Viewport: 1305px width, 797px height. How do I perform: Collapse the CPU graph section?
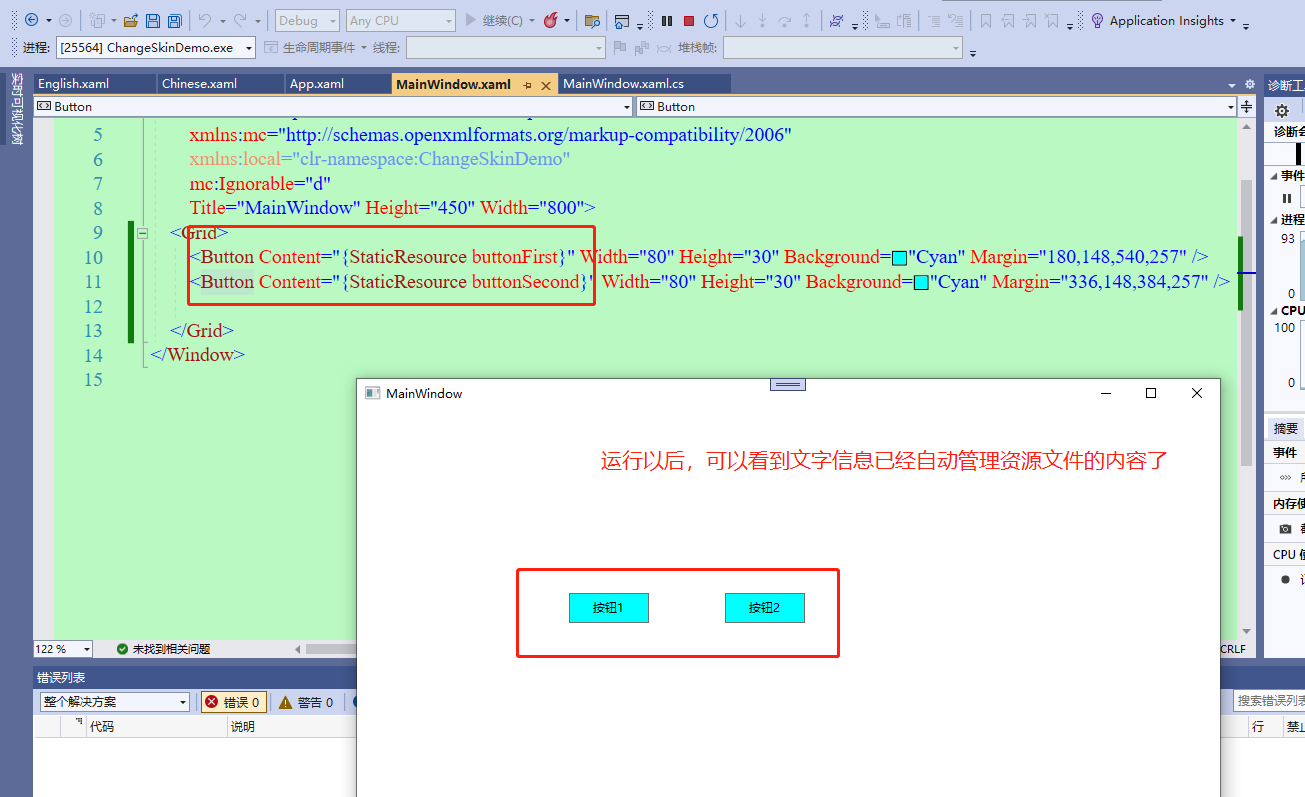tap(1273, 311)
